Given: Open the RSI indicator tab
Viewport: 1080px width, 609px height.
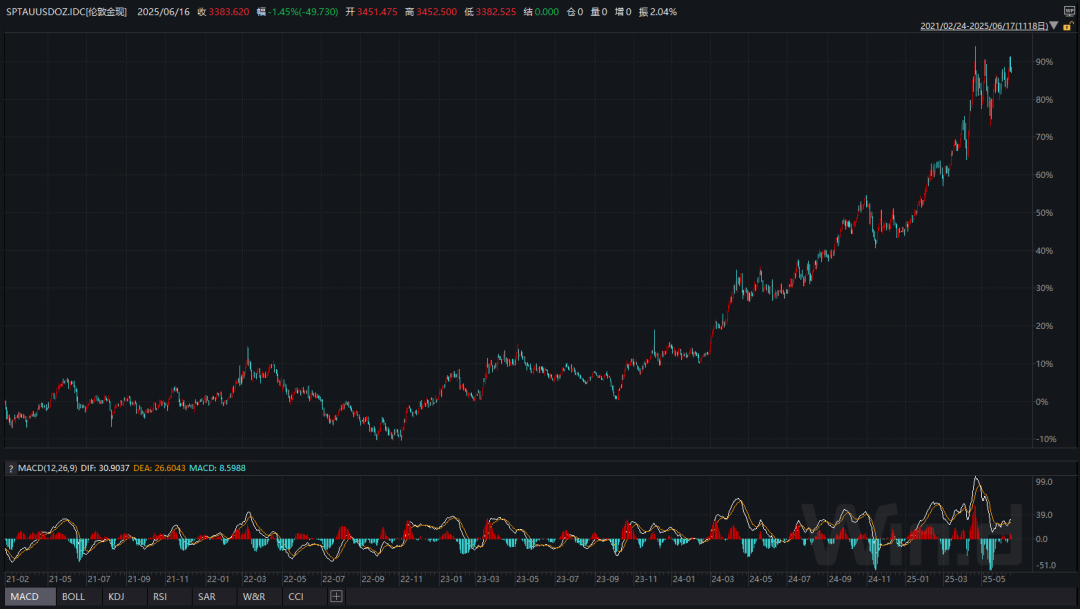Looking at the screenshot, I should 160,597.
